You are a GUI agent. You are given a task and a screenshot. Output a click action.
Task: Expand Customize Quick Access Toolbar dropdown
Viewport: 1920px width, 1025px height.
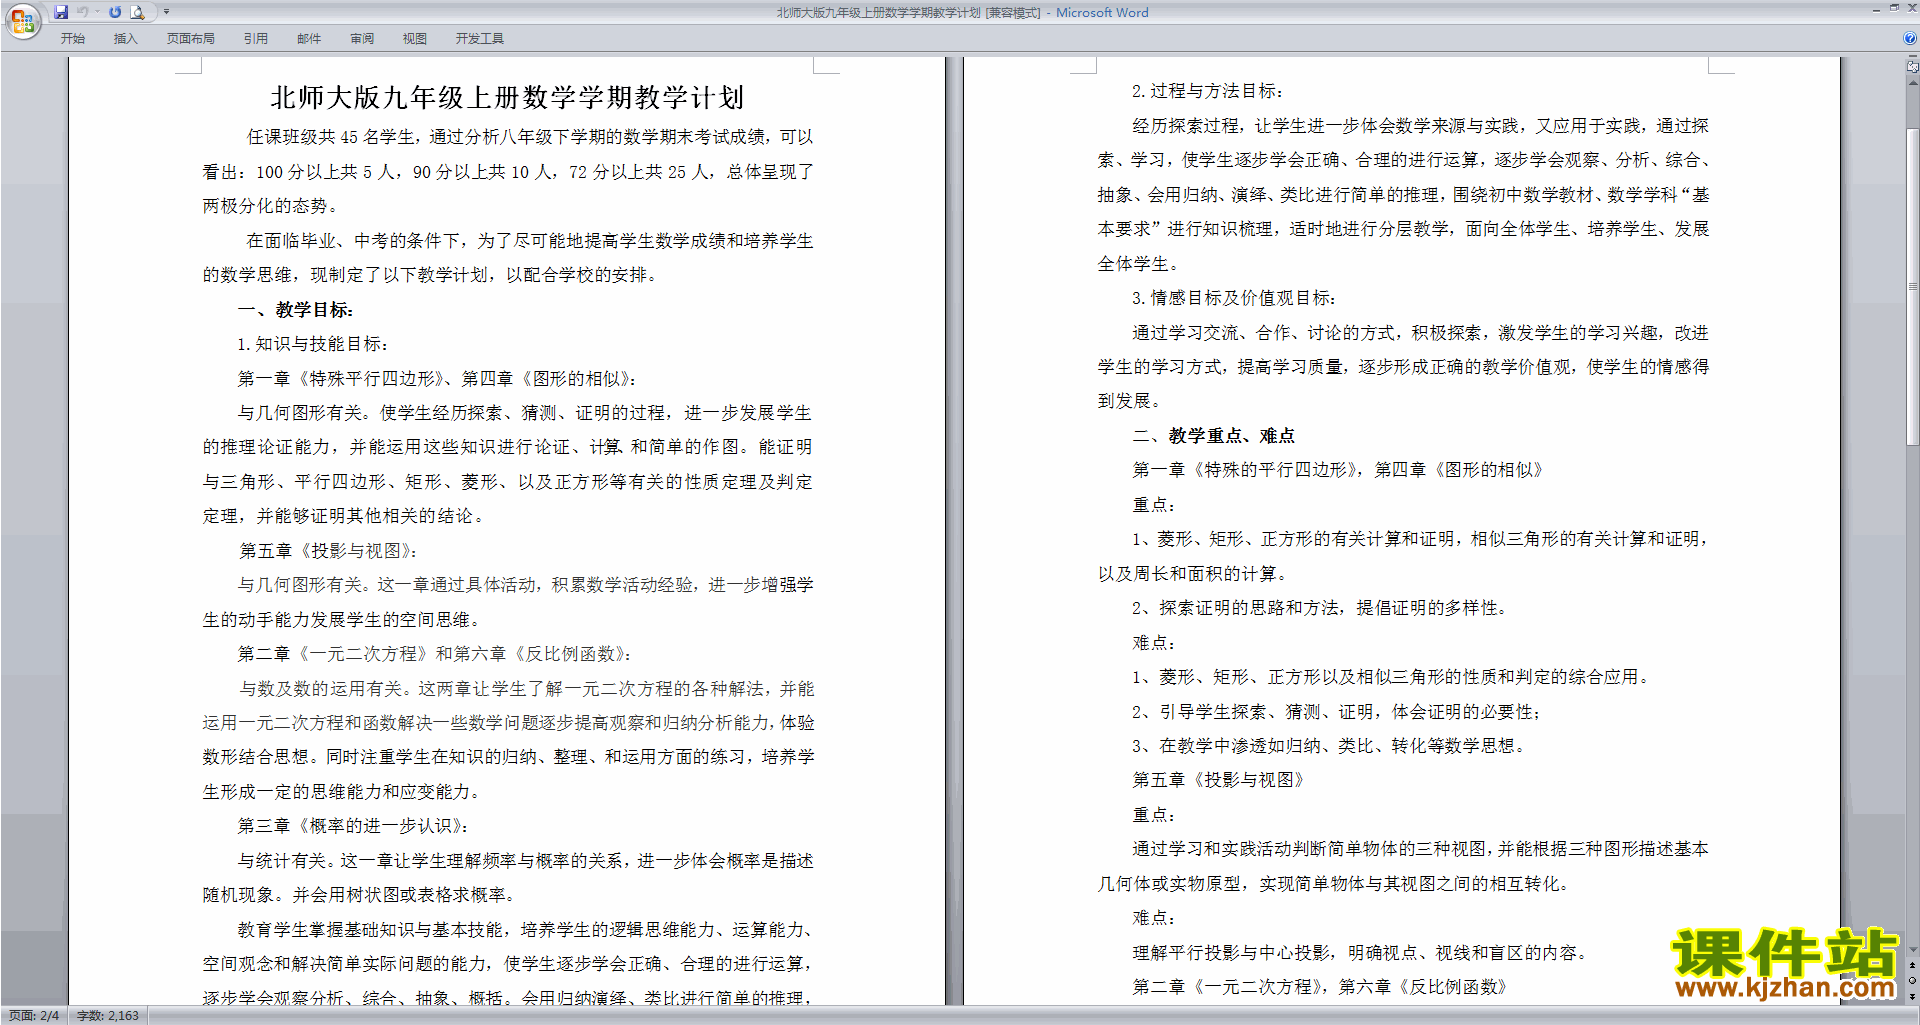[x=167, y=12]
